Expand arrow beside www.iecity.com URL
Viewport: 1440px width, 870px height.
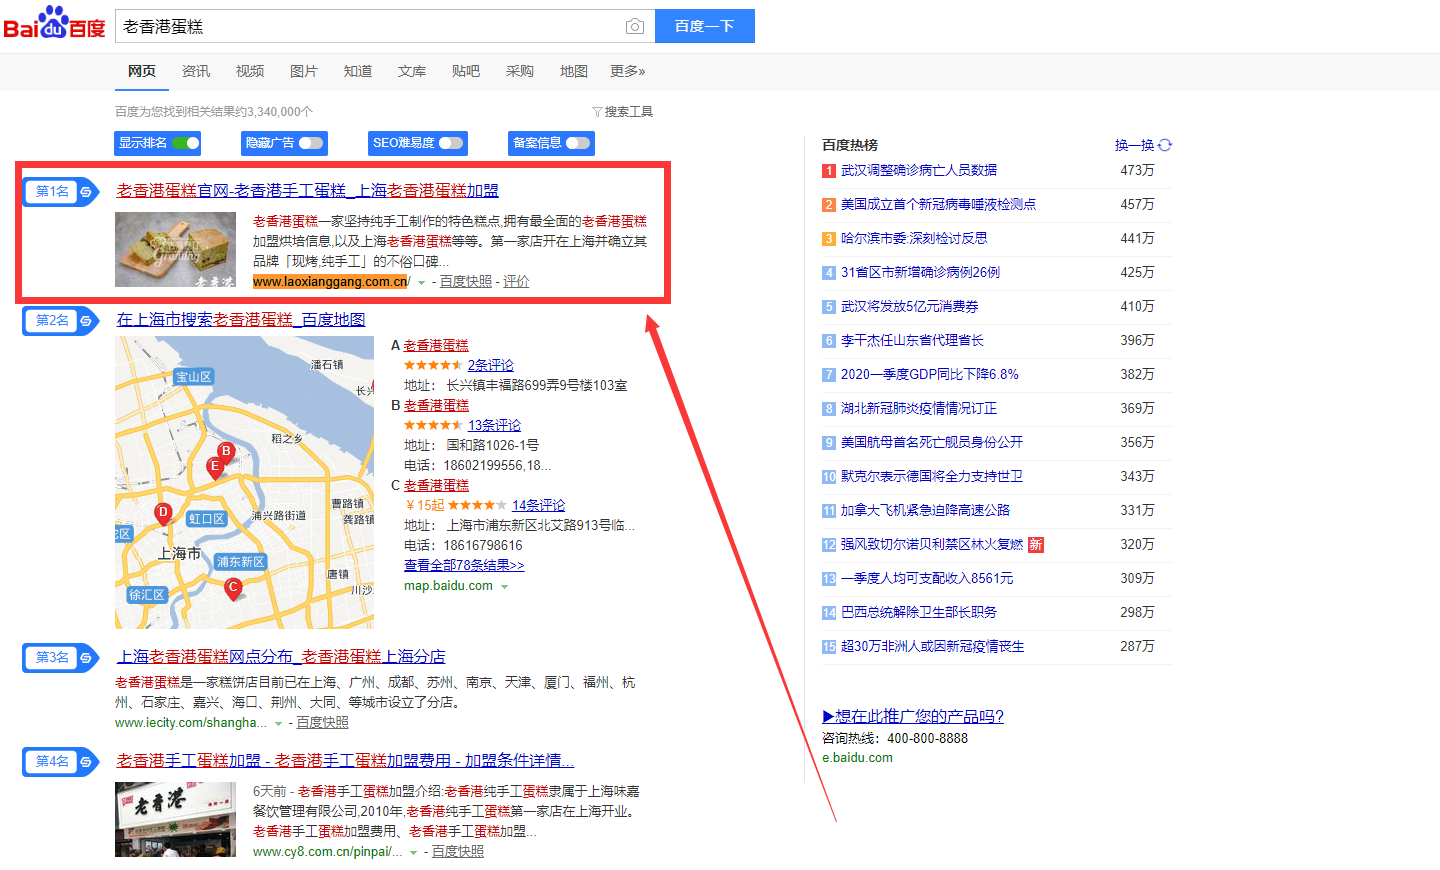pyautogui.click(x=278, y=723)
